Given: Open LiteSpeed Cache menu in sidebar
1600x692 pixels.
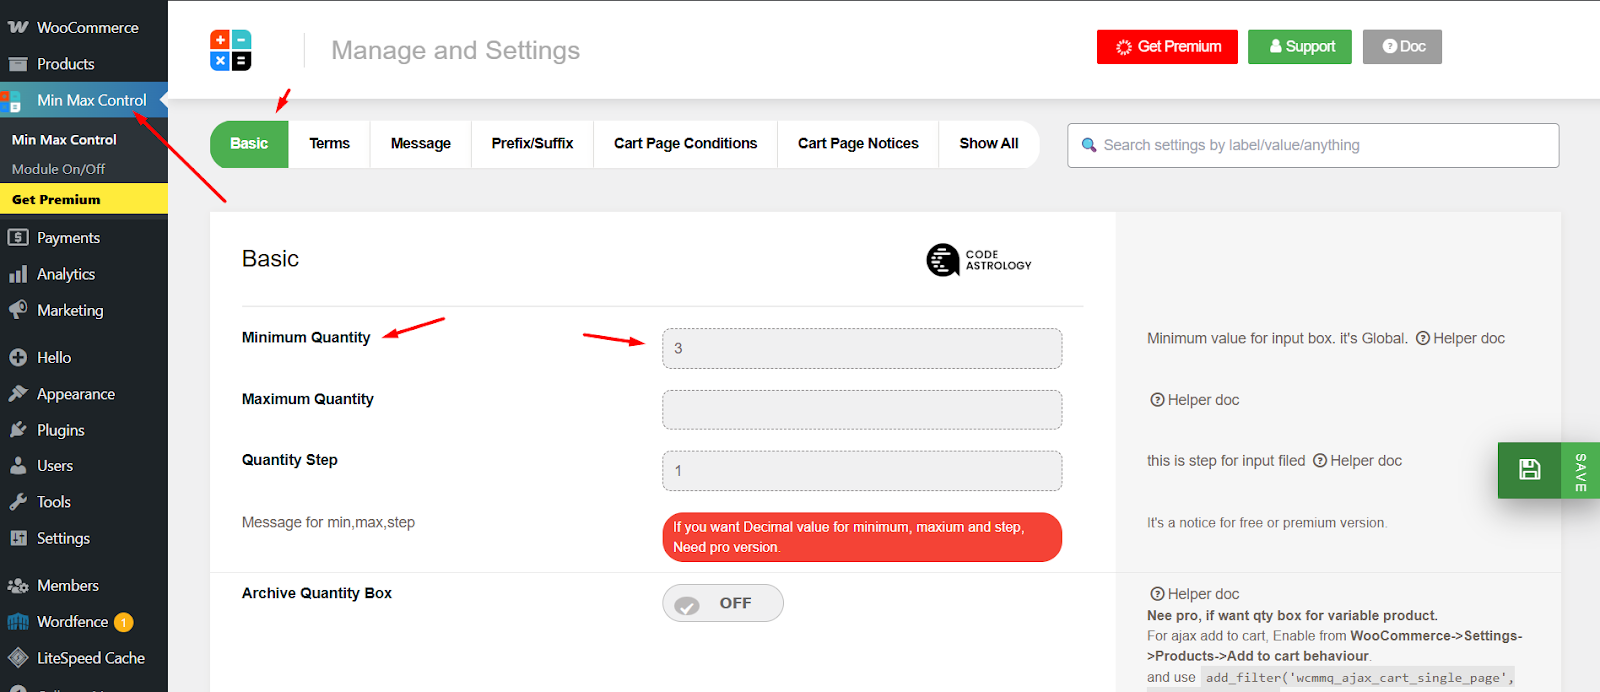Looking at the screenshot, I should [84, 658].
